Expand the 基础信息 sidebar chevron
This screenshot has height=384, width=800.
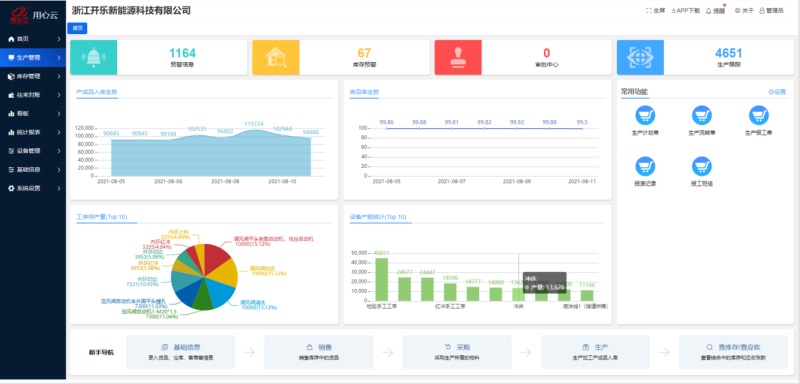pos(59,169)
